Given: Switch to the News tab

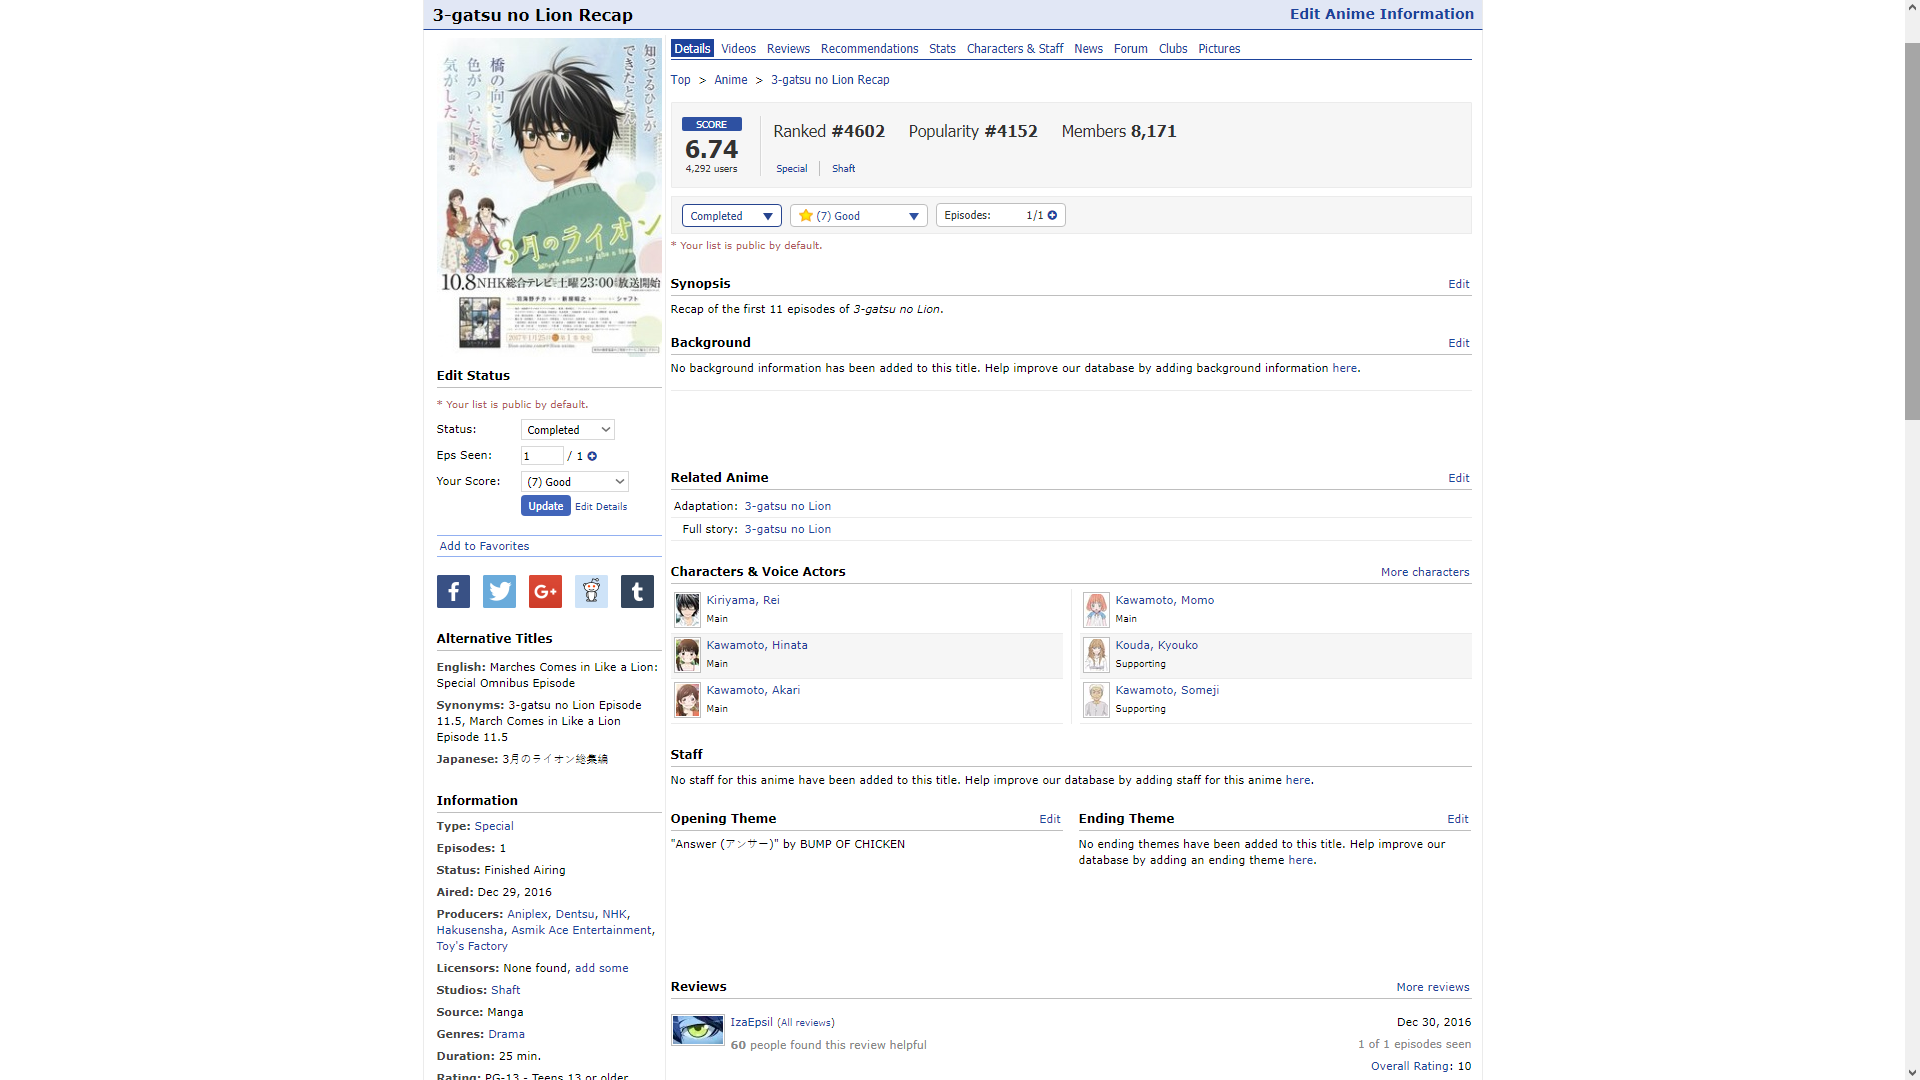Looking at the screenshot, I should [1088, 49].
